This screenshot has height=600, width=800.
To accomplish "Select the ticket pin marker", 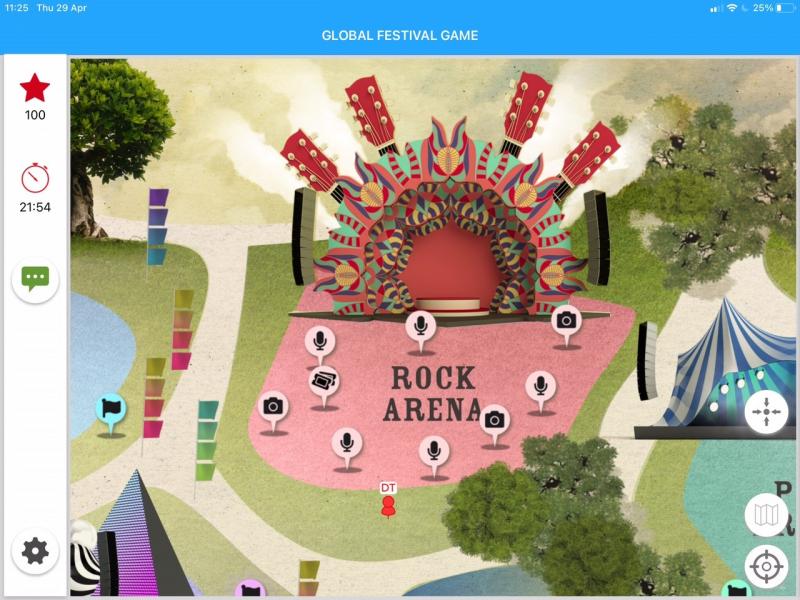I will 324,386.
